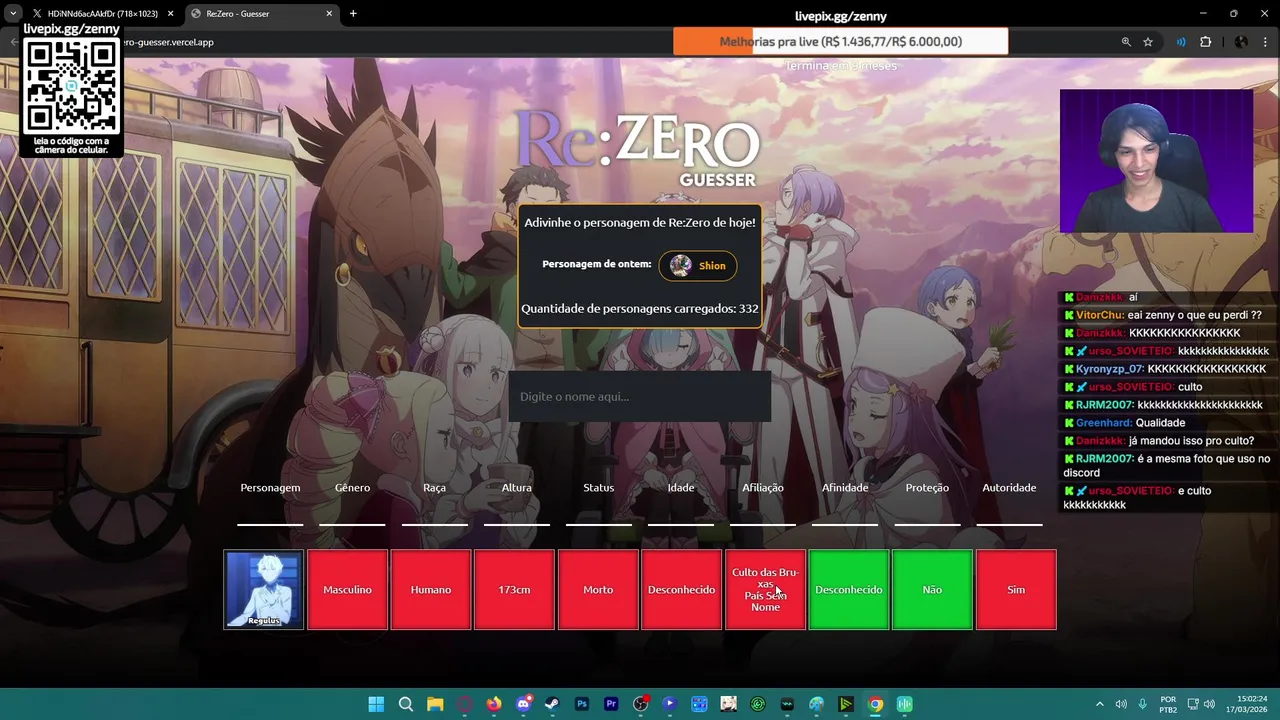The image size is (1280, 720).
Task: Click the Morto status cell
Action: click(x=598, y=589)
